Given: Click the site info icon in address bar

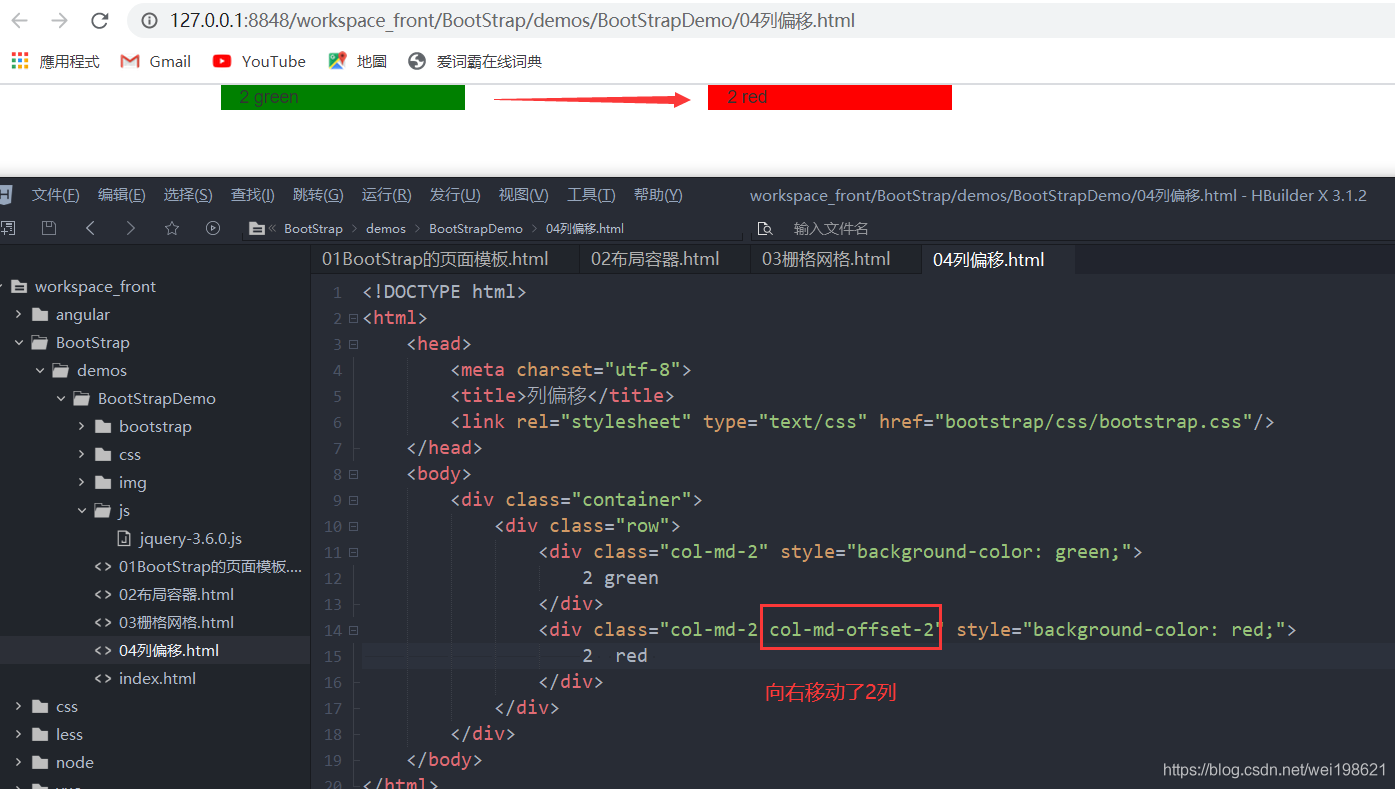Looking at the screenshot, I should pos(149,21).
